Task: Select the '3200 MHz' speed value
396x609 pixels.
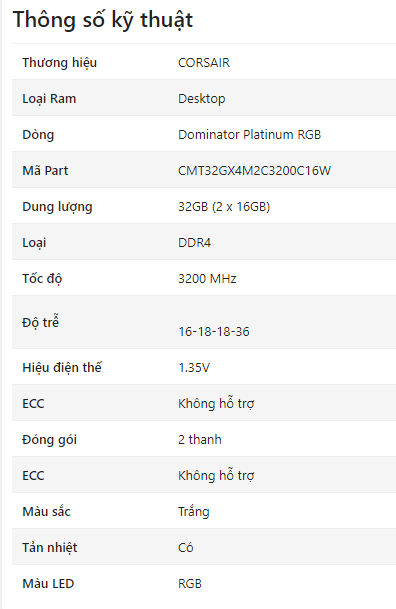Action: pyautogui.click(x=207, y=278)
